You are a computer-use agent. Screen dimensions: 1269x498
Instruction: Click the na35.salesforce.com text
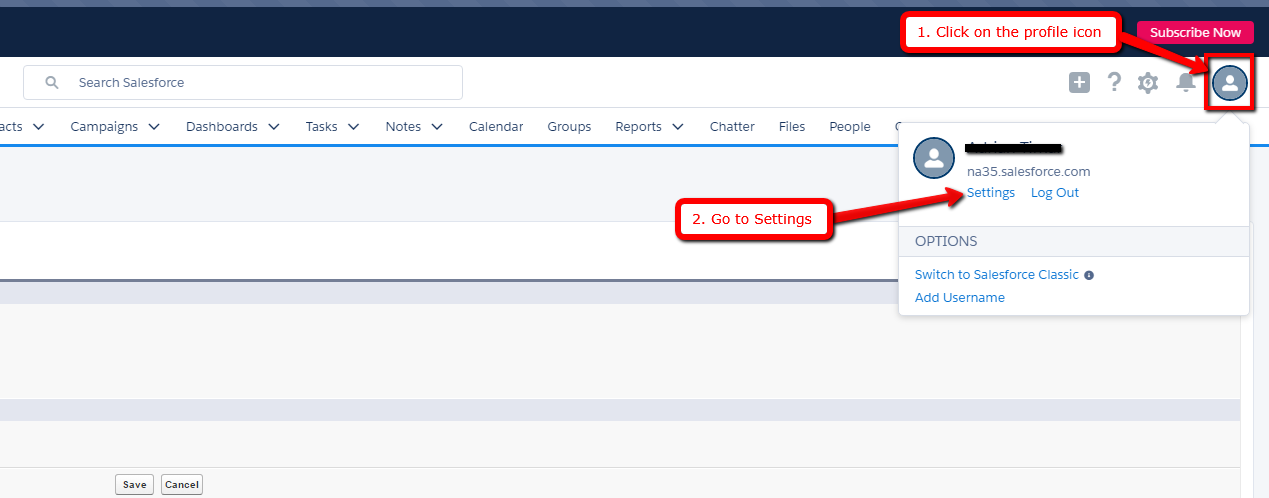(1028, 172)
